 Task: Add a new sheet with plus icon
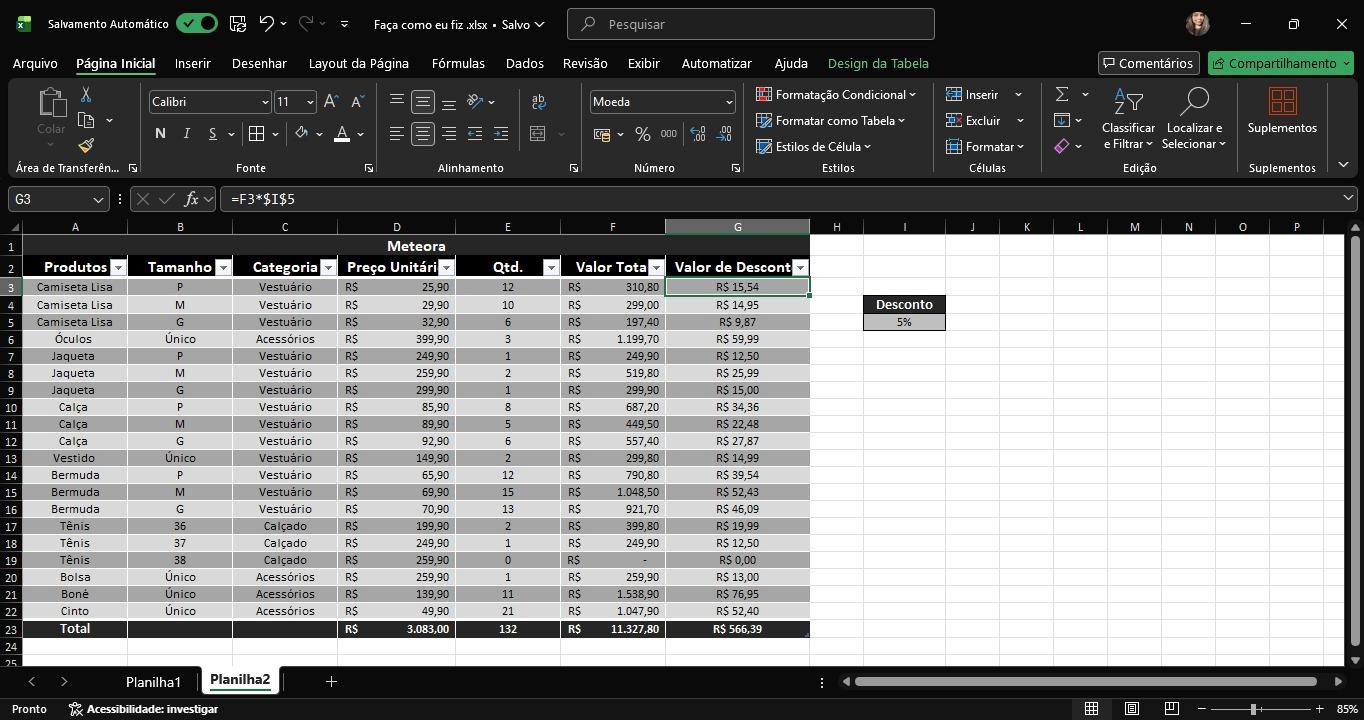coord(331,682)
